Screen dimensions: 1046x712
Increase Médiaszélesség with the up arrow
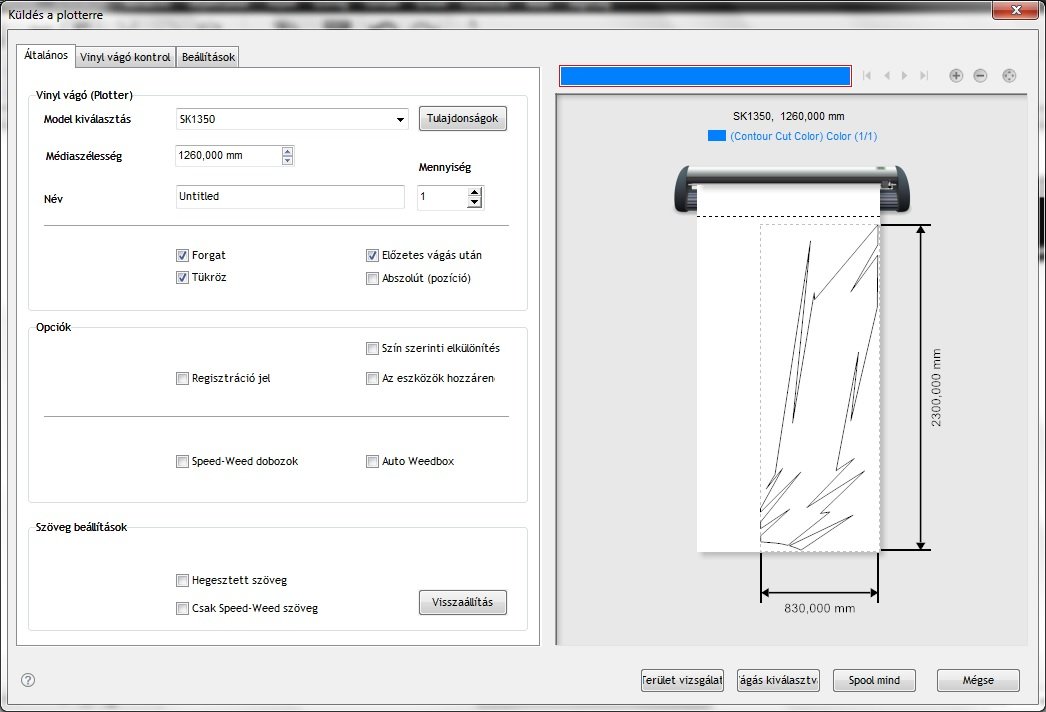288,151
